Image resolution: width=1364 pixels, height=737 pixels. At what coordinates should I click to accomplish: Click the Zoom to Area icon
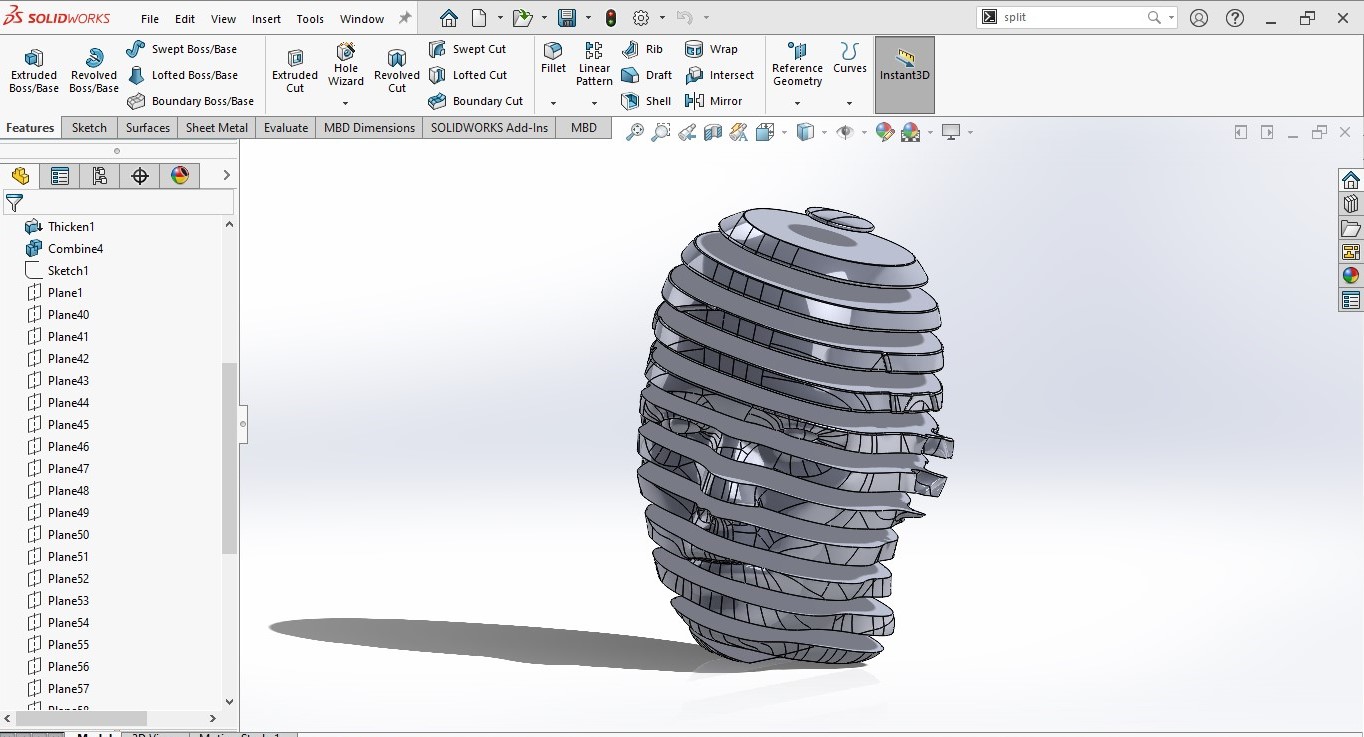[x=660, y=132]
